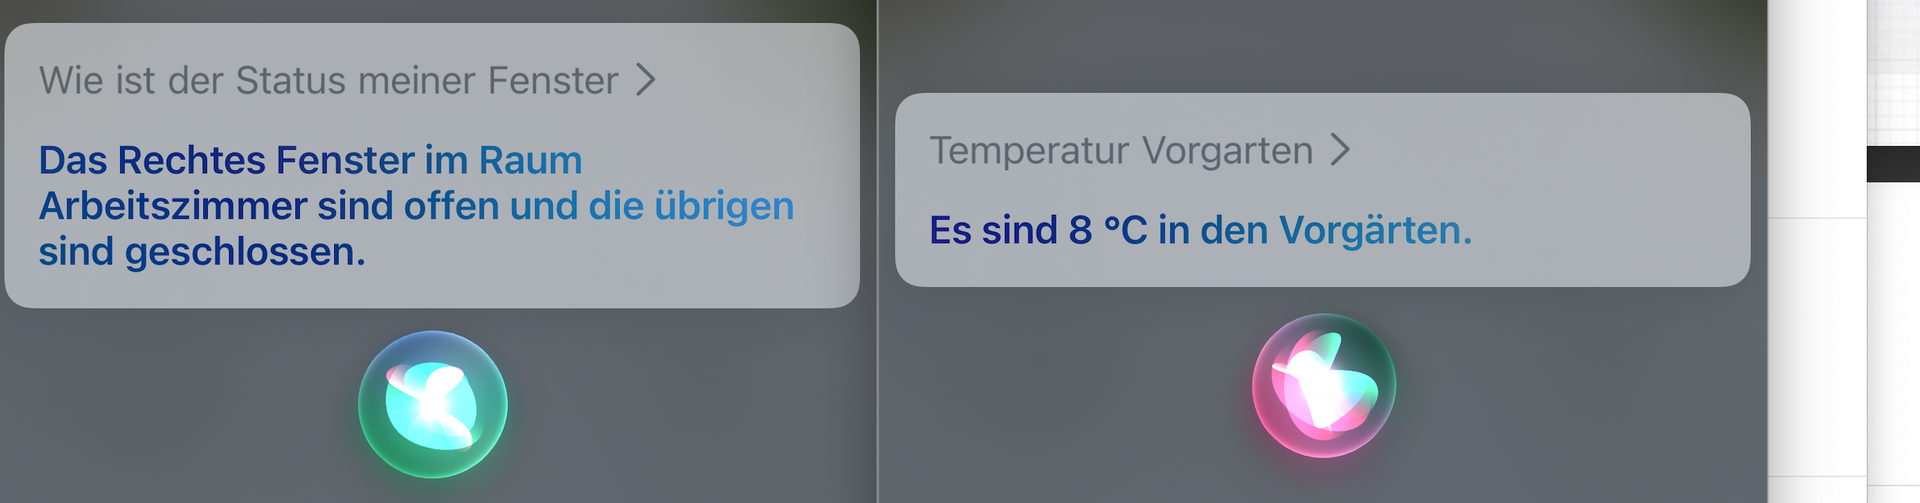
Task: Click "und die übrigen" response text
Action: click(652, 206)
